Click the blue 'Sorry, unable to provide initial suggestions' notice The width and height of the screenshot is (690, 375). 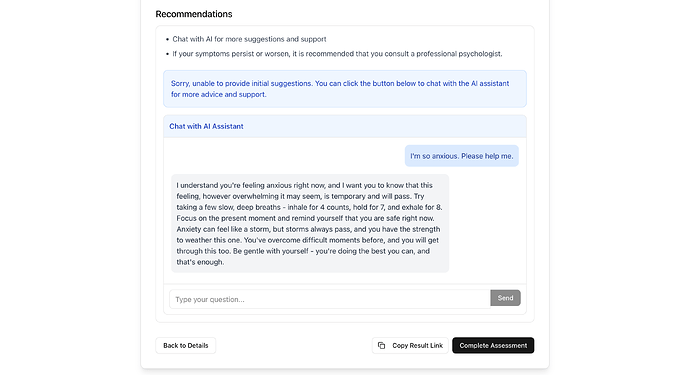345,89
